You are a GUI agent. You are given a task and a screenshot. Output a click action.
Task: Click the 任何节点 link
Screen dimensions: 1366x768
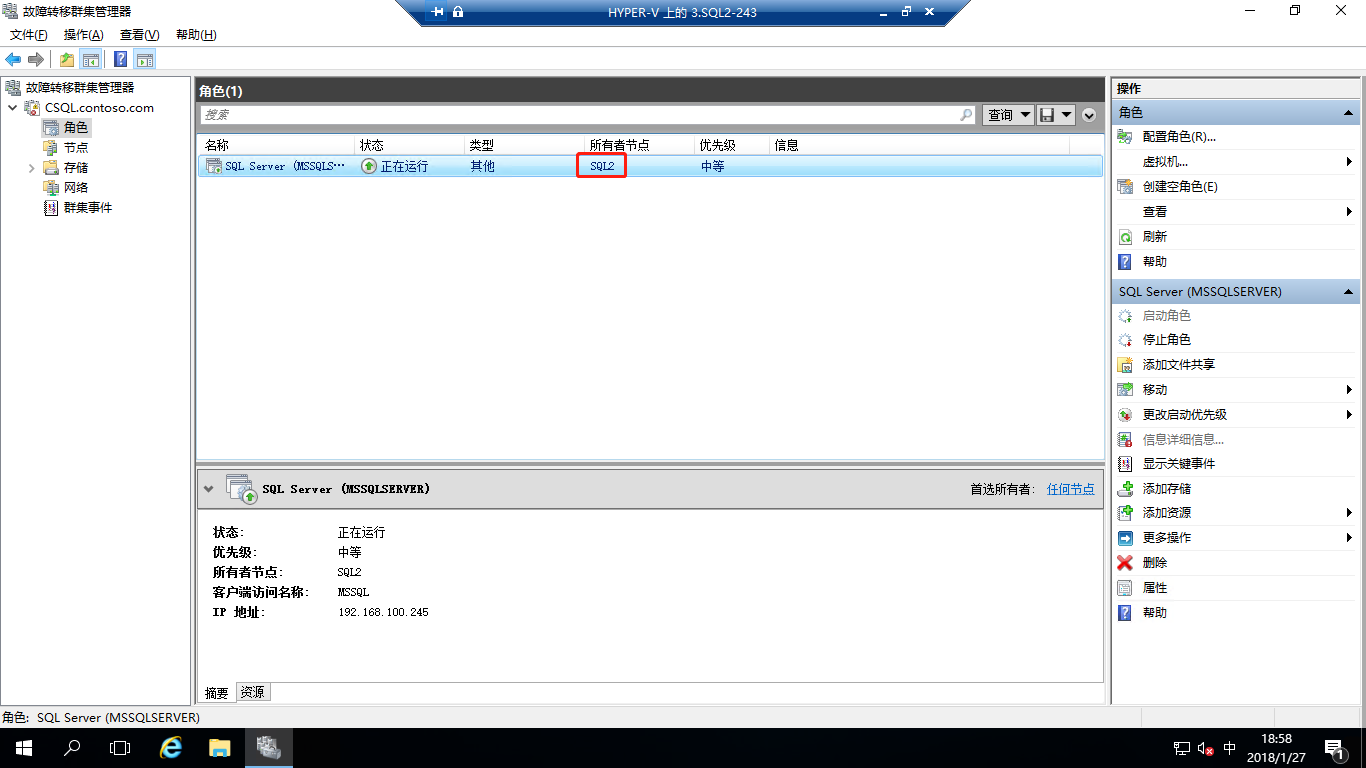[1070, 490]
